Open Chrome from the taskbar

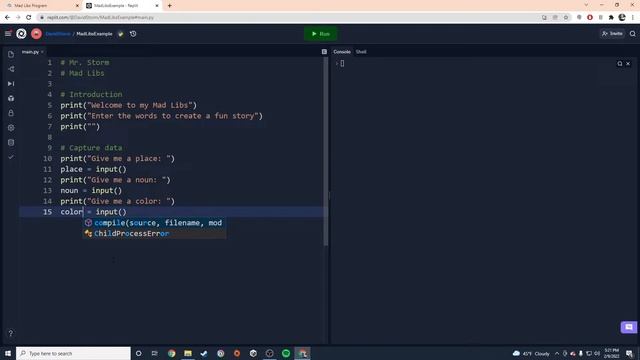tap(171, 353)
